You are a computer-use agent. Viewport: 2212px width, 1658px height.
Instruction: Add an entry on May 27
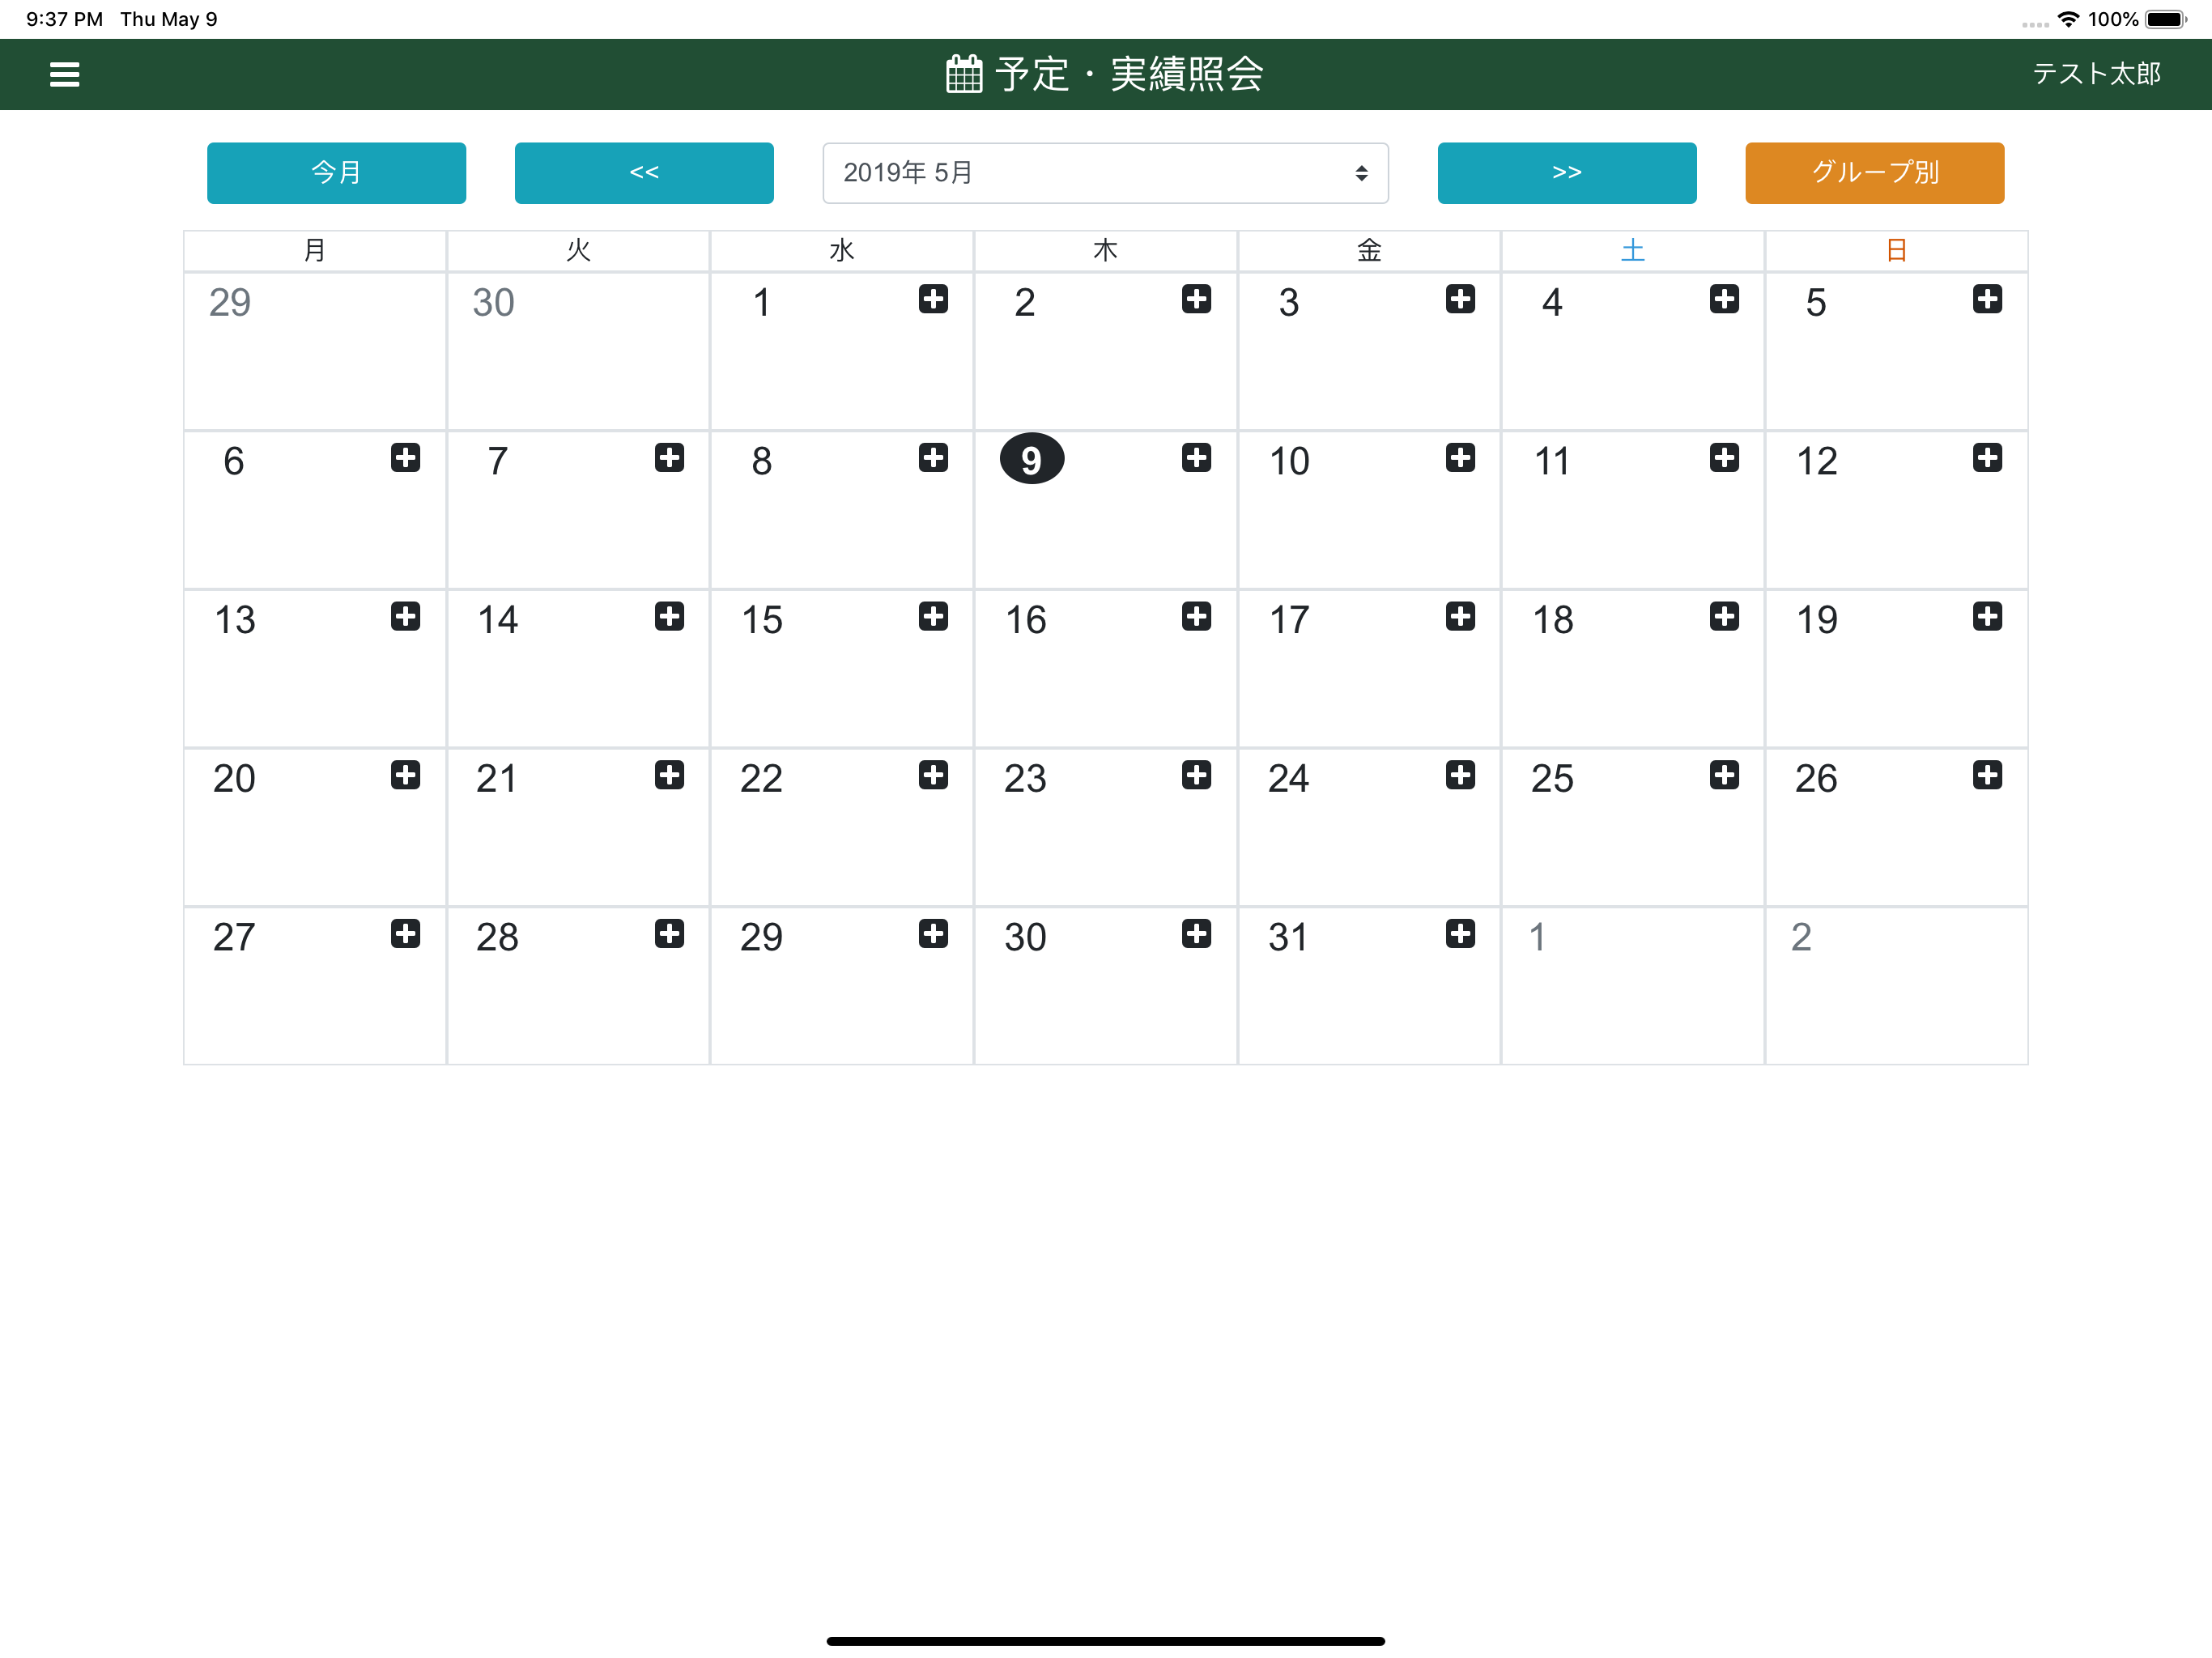(x=405, y=934)
